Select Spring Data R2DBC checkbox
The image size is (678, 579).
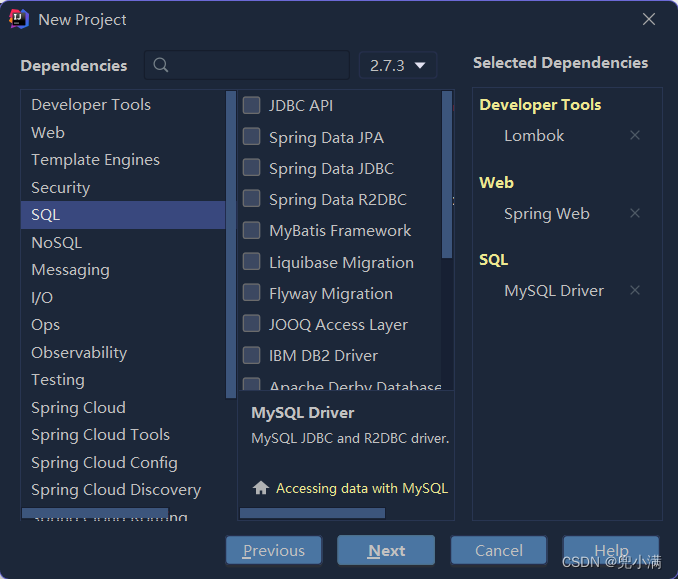coord(251,198)
